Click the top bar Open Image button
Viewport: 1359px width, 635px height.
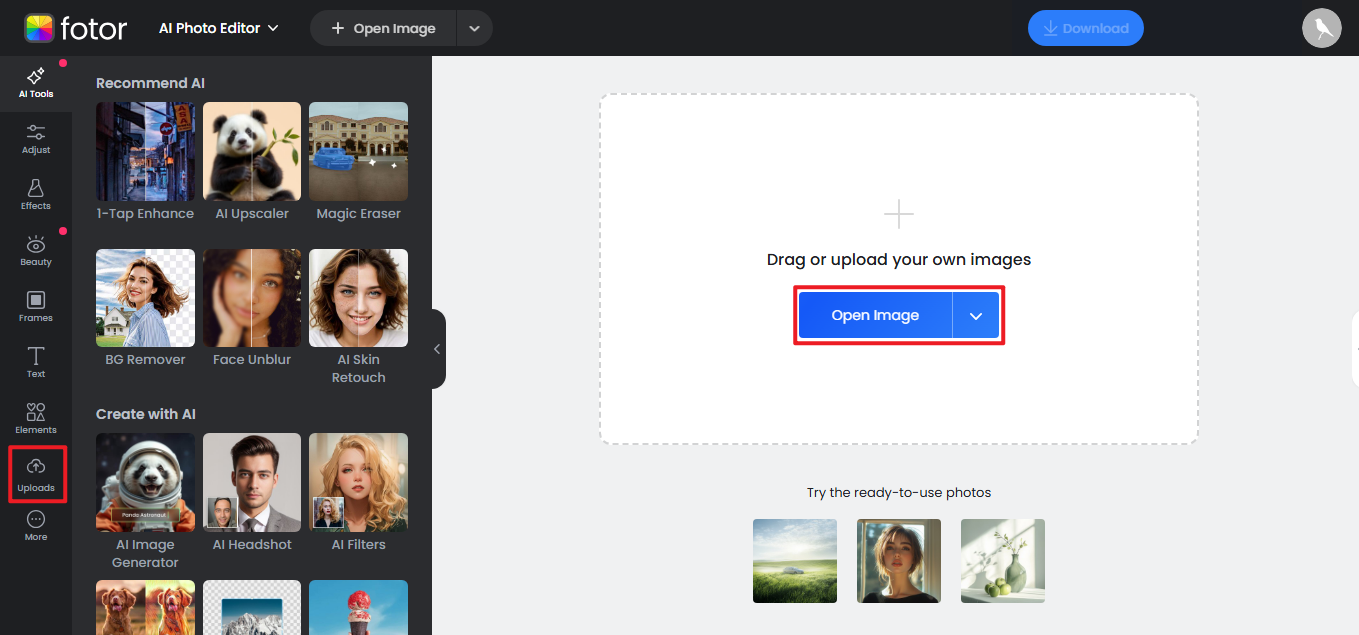(383, 28)
